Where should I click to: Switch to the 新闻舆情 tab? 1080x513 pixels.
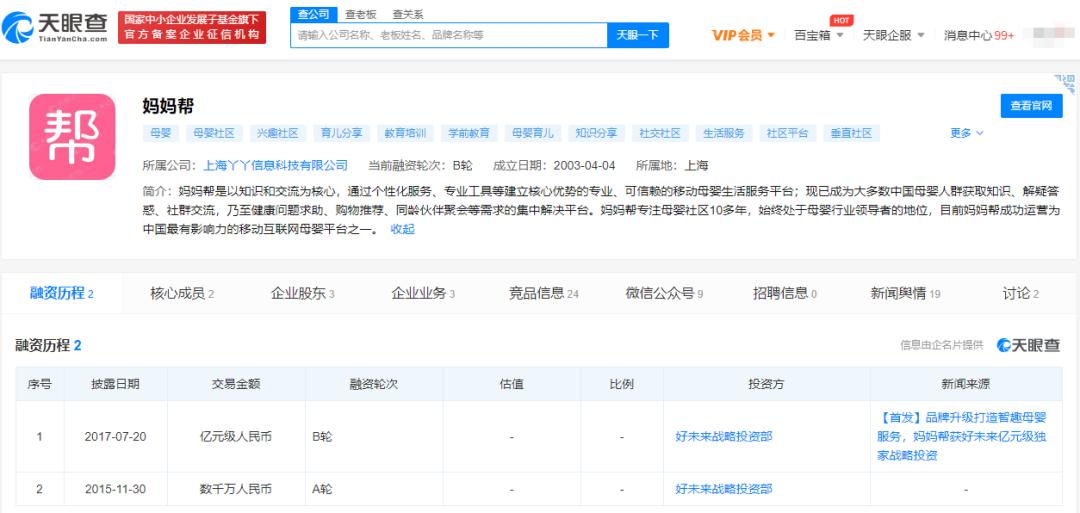(x=905, y=293)
